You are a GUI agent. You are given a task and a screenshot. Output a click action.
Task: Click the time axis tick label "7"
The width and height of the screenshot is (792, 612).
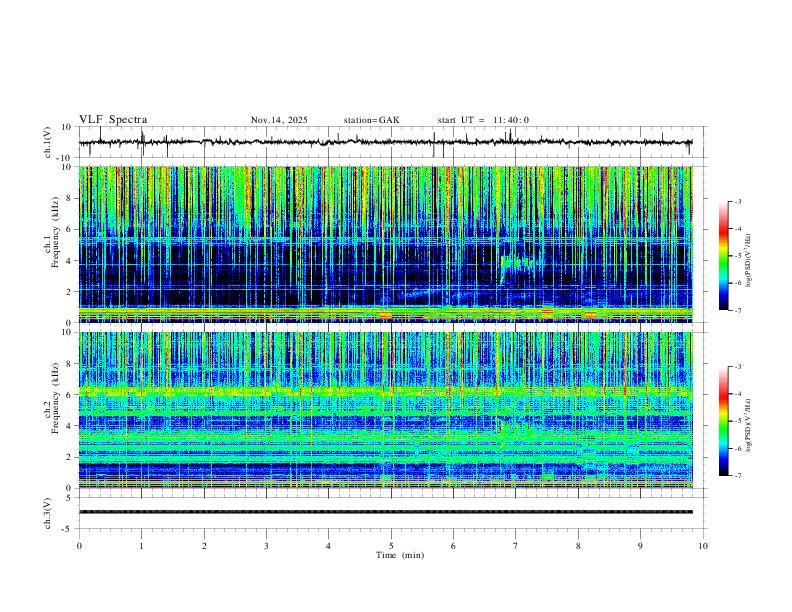tap(516, 546)
